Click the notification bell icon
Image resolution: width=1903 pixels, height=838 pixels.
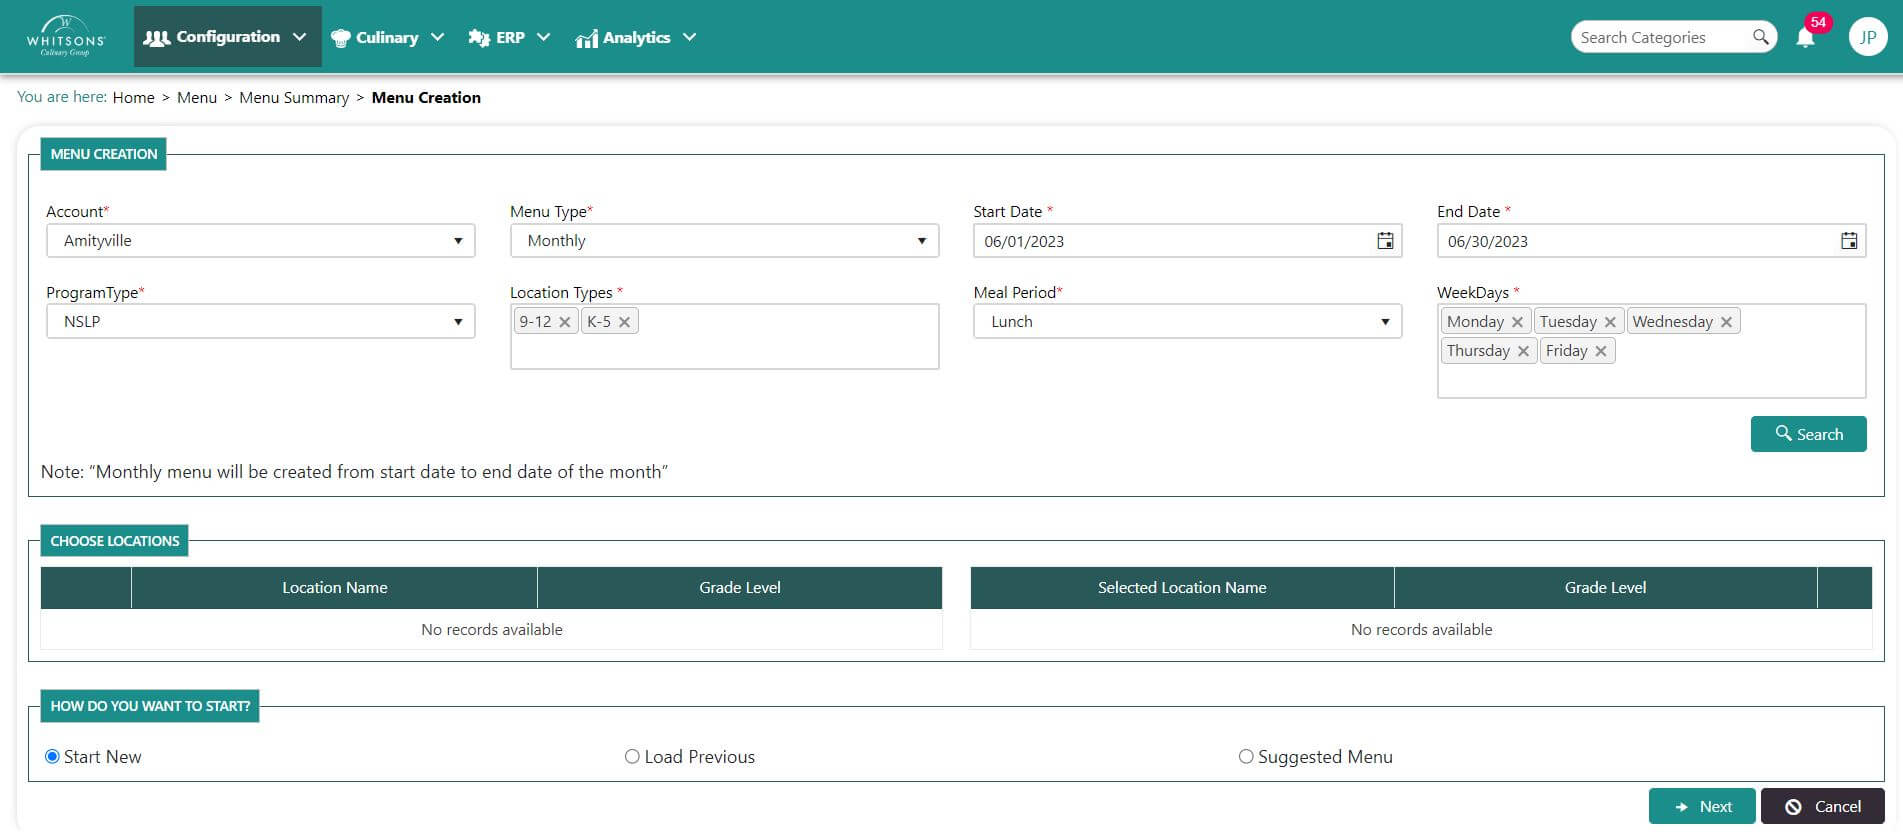pyautogui.click(x=1805, y=38)
